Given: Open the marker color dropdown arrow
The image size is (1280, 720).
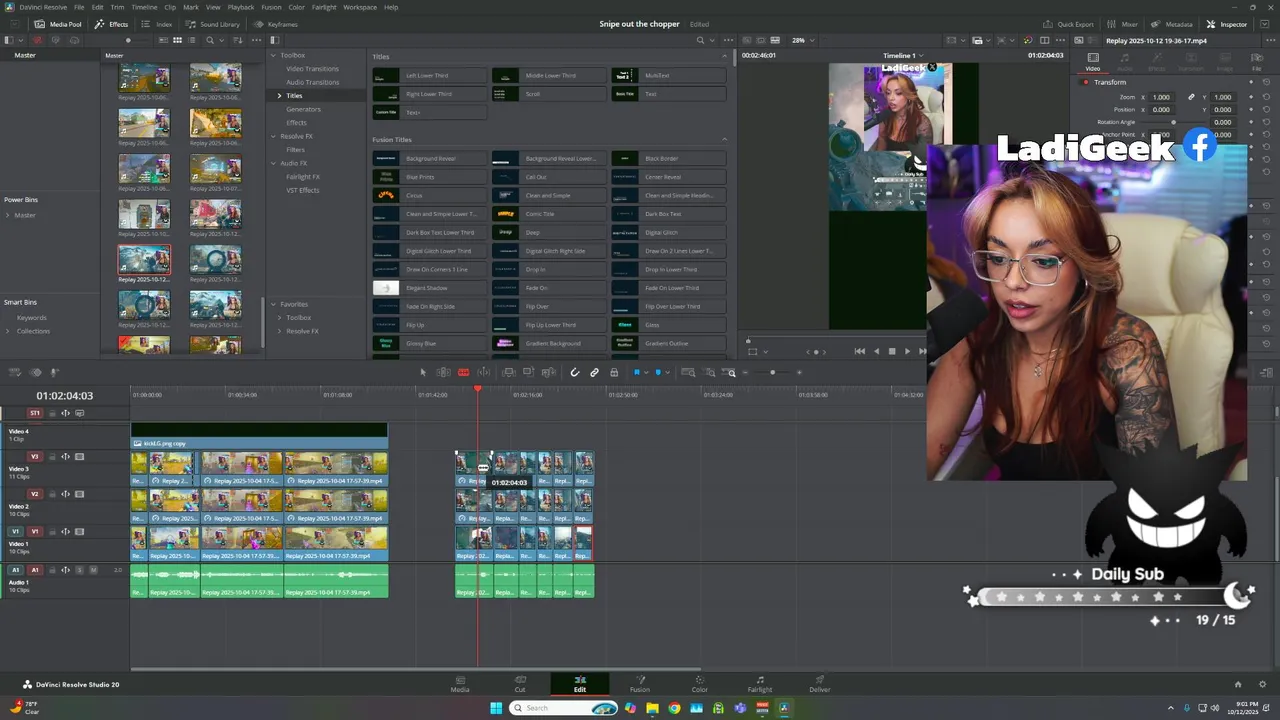Looking at the screenshot, I should pyautogui.click(x=667, y=373).
